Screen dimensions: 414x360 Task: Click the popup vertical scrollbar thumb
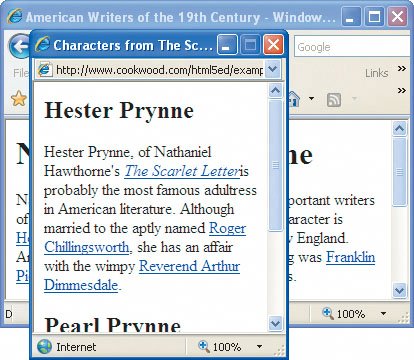(x=275, y=165)
